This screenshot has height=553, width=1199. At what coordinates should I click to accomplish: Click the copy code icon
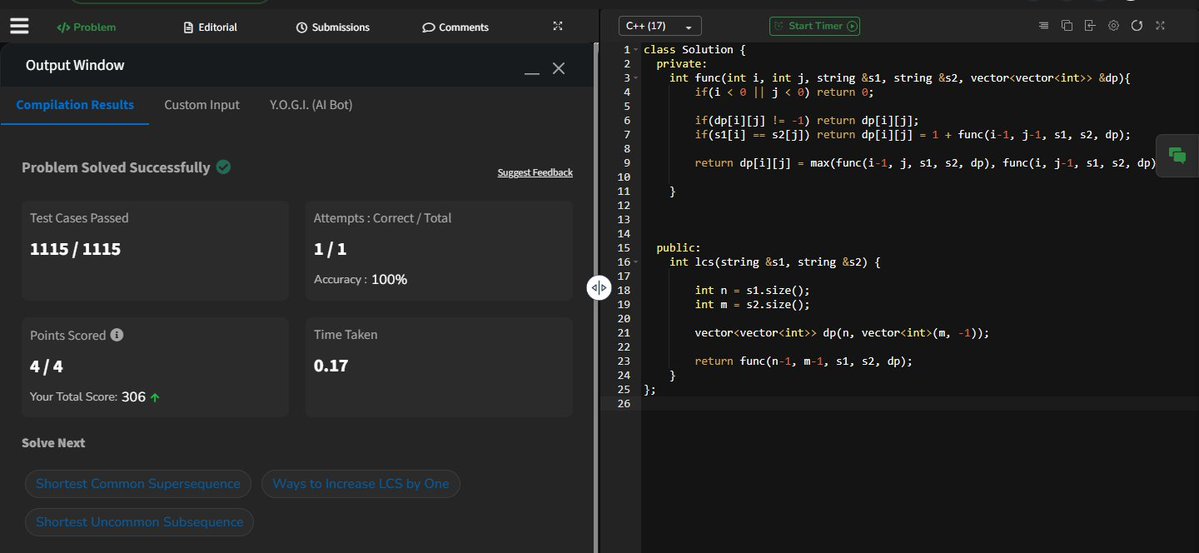pos(1067,26)
